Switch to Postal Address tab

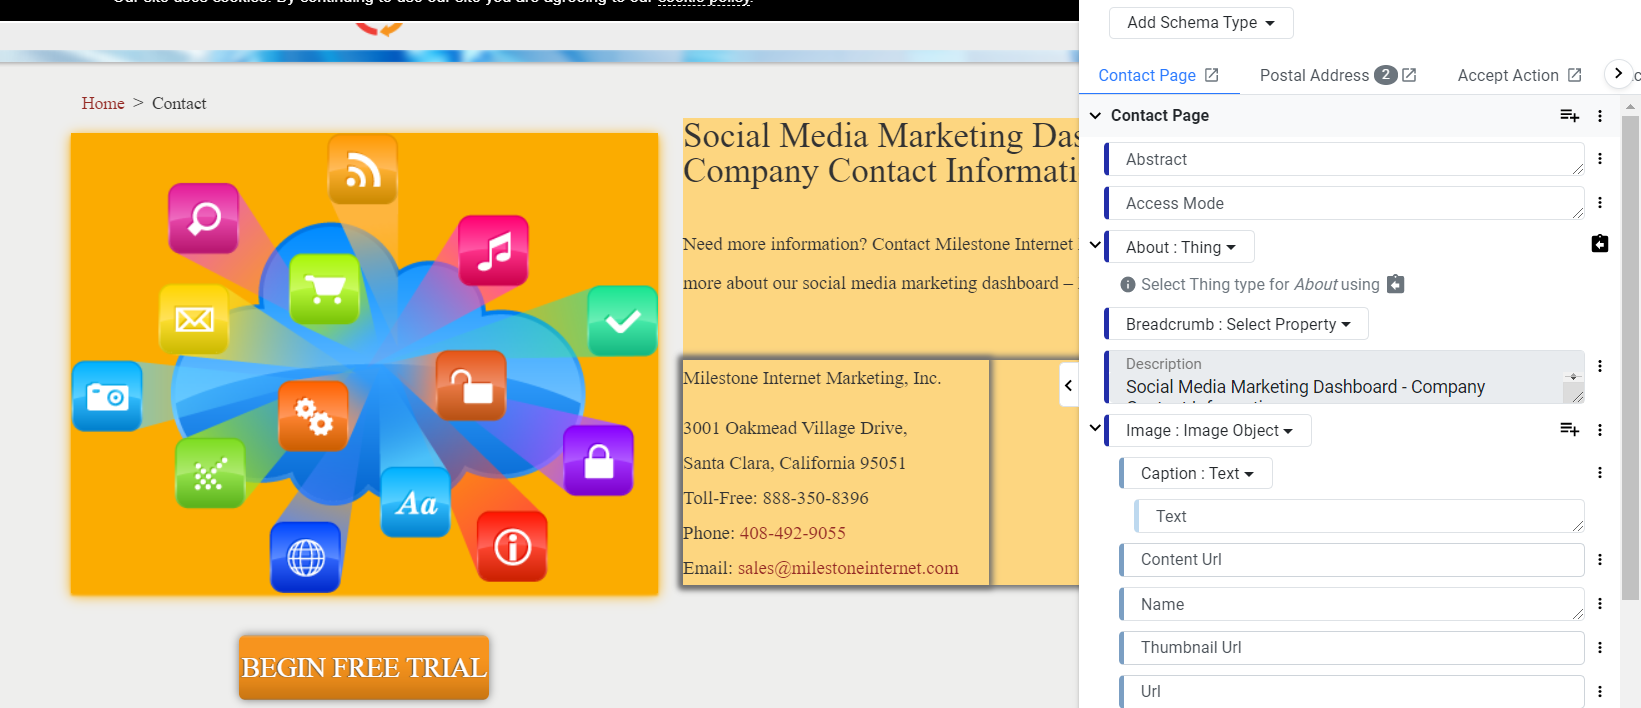pyautogui.click(x=1314, y=75)
